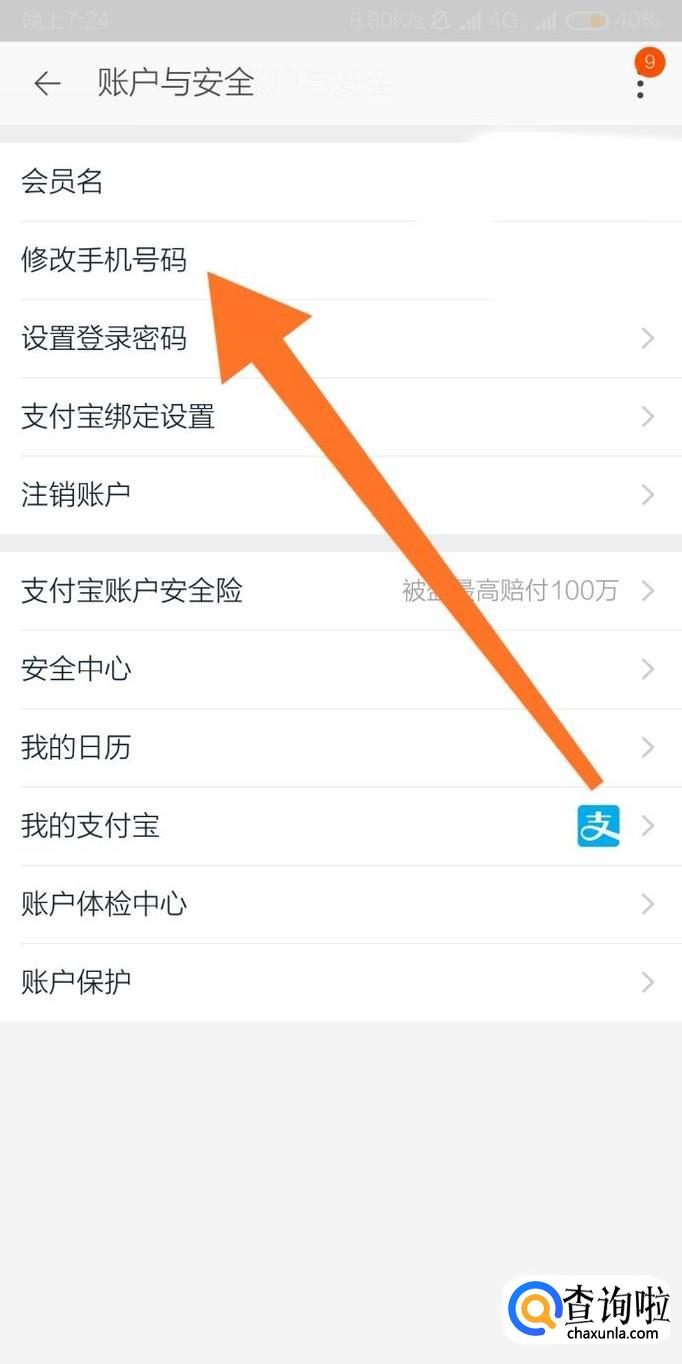
Task: Tap the battery indicator in status bar
Action: (x=587, y=20)
